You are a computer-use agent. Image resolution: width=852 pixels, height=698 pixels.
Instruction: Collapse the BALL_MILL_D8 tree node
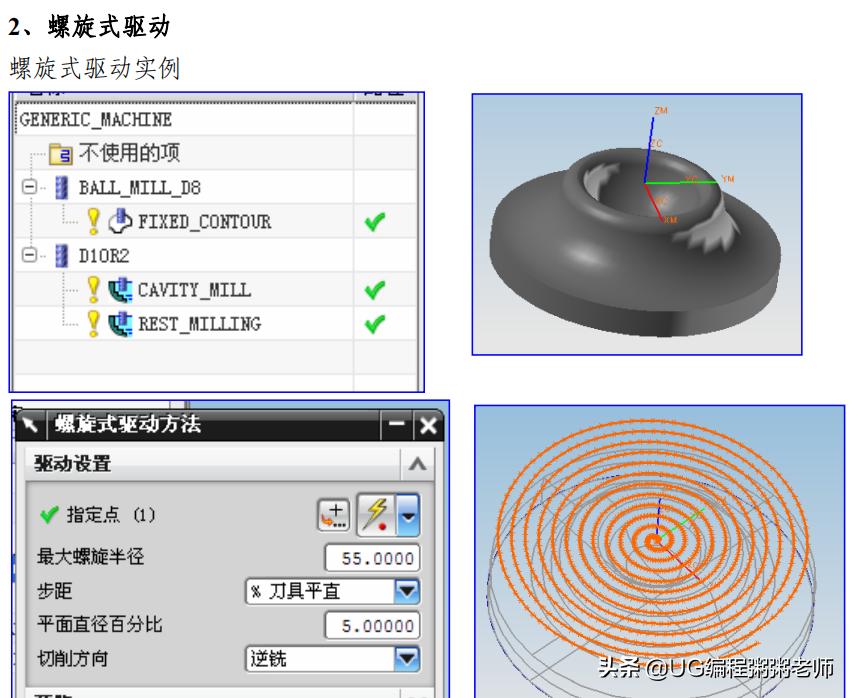[29, 187]
